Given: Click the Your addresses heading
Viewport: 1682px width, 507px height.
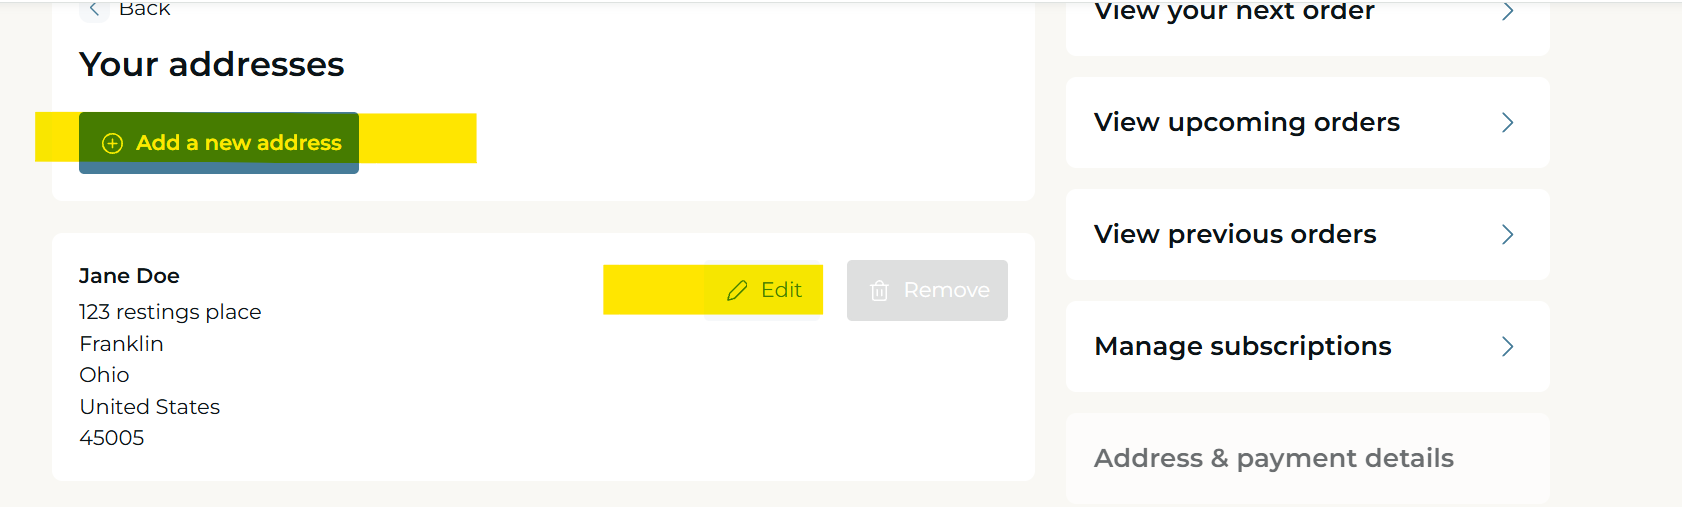Looking at the screenshot, I should tap(212, 65).
